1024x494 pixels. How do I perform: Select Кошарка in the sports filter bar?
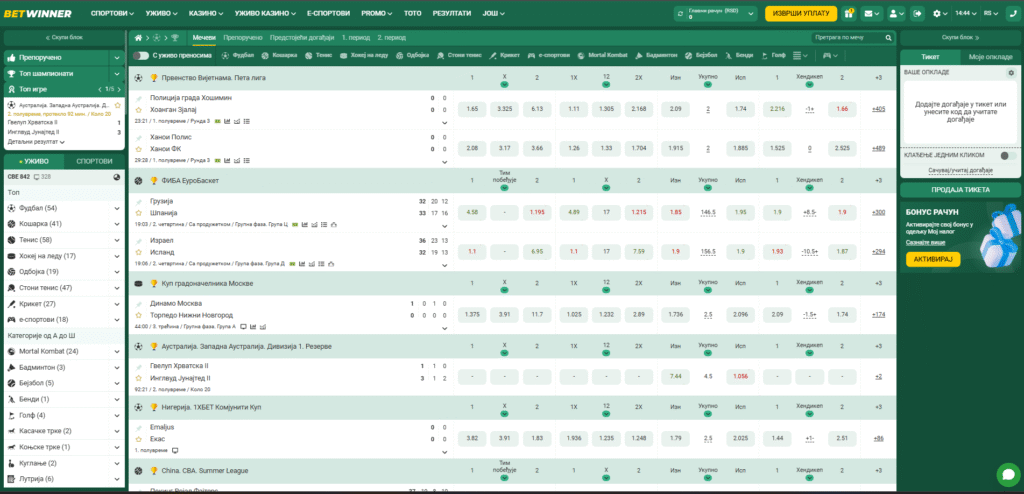(279, 56)
